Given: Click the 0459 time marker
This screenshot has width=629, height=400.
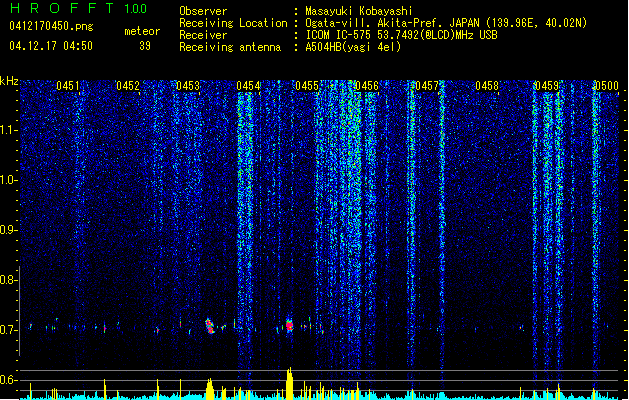Looking at the screenshot, I should click(x=547, y=86).
